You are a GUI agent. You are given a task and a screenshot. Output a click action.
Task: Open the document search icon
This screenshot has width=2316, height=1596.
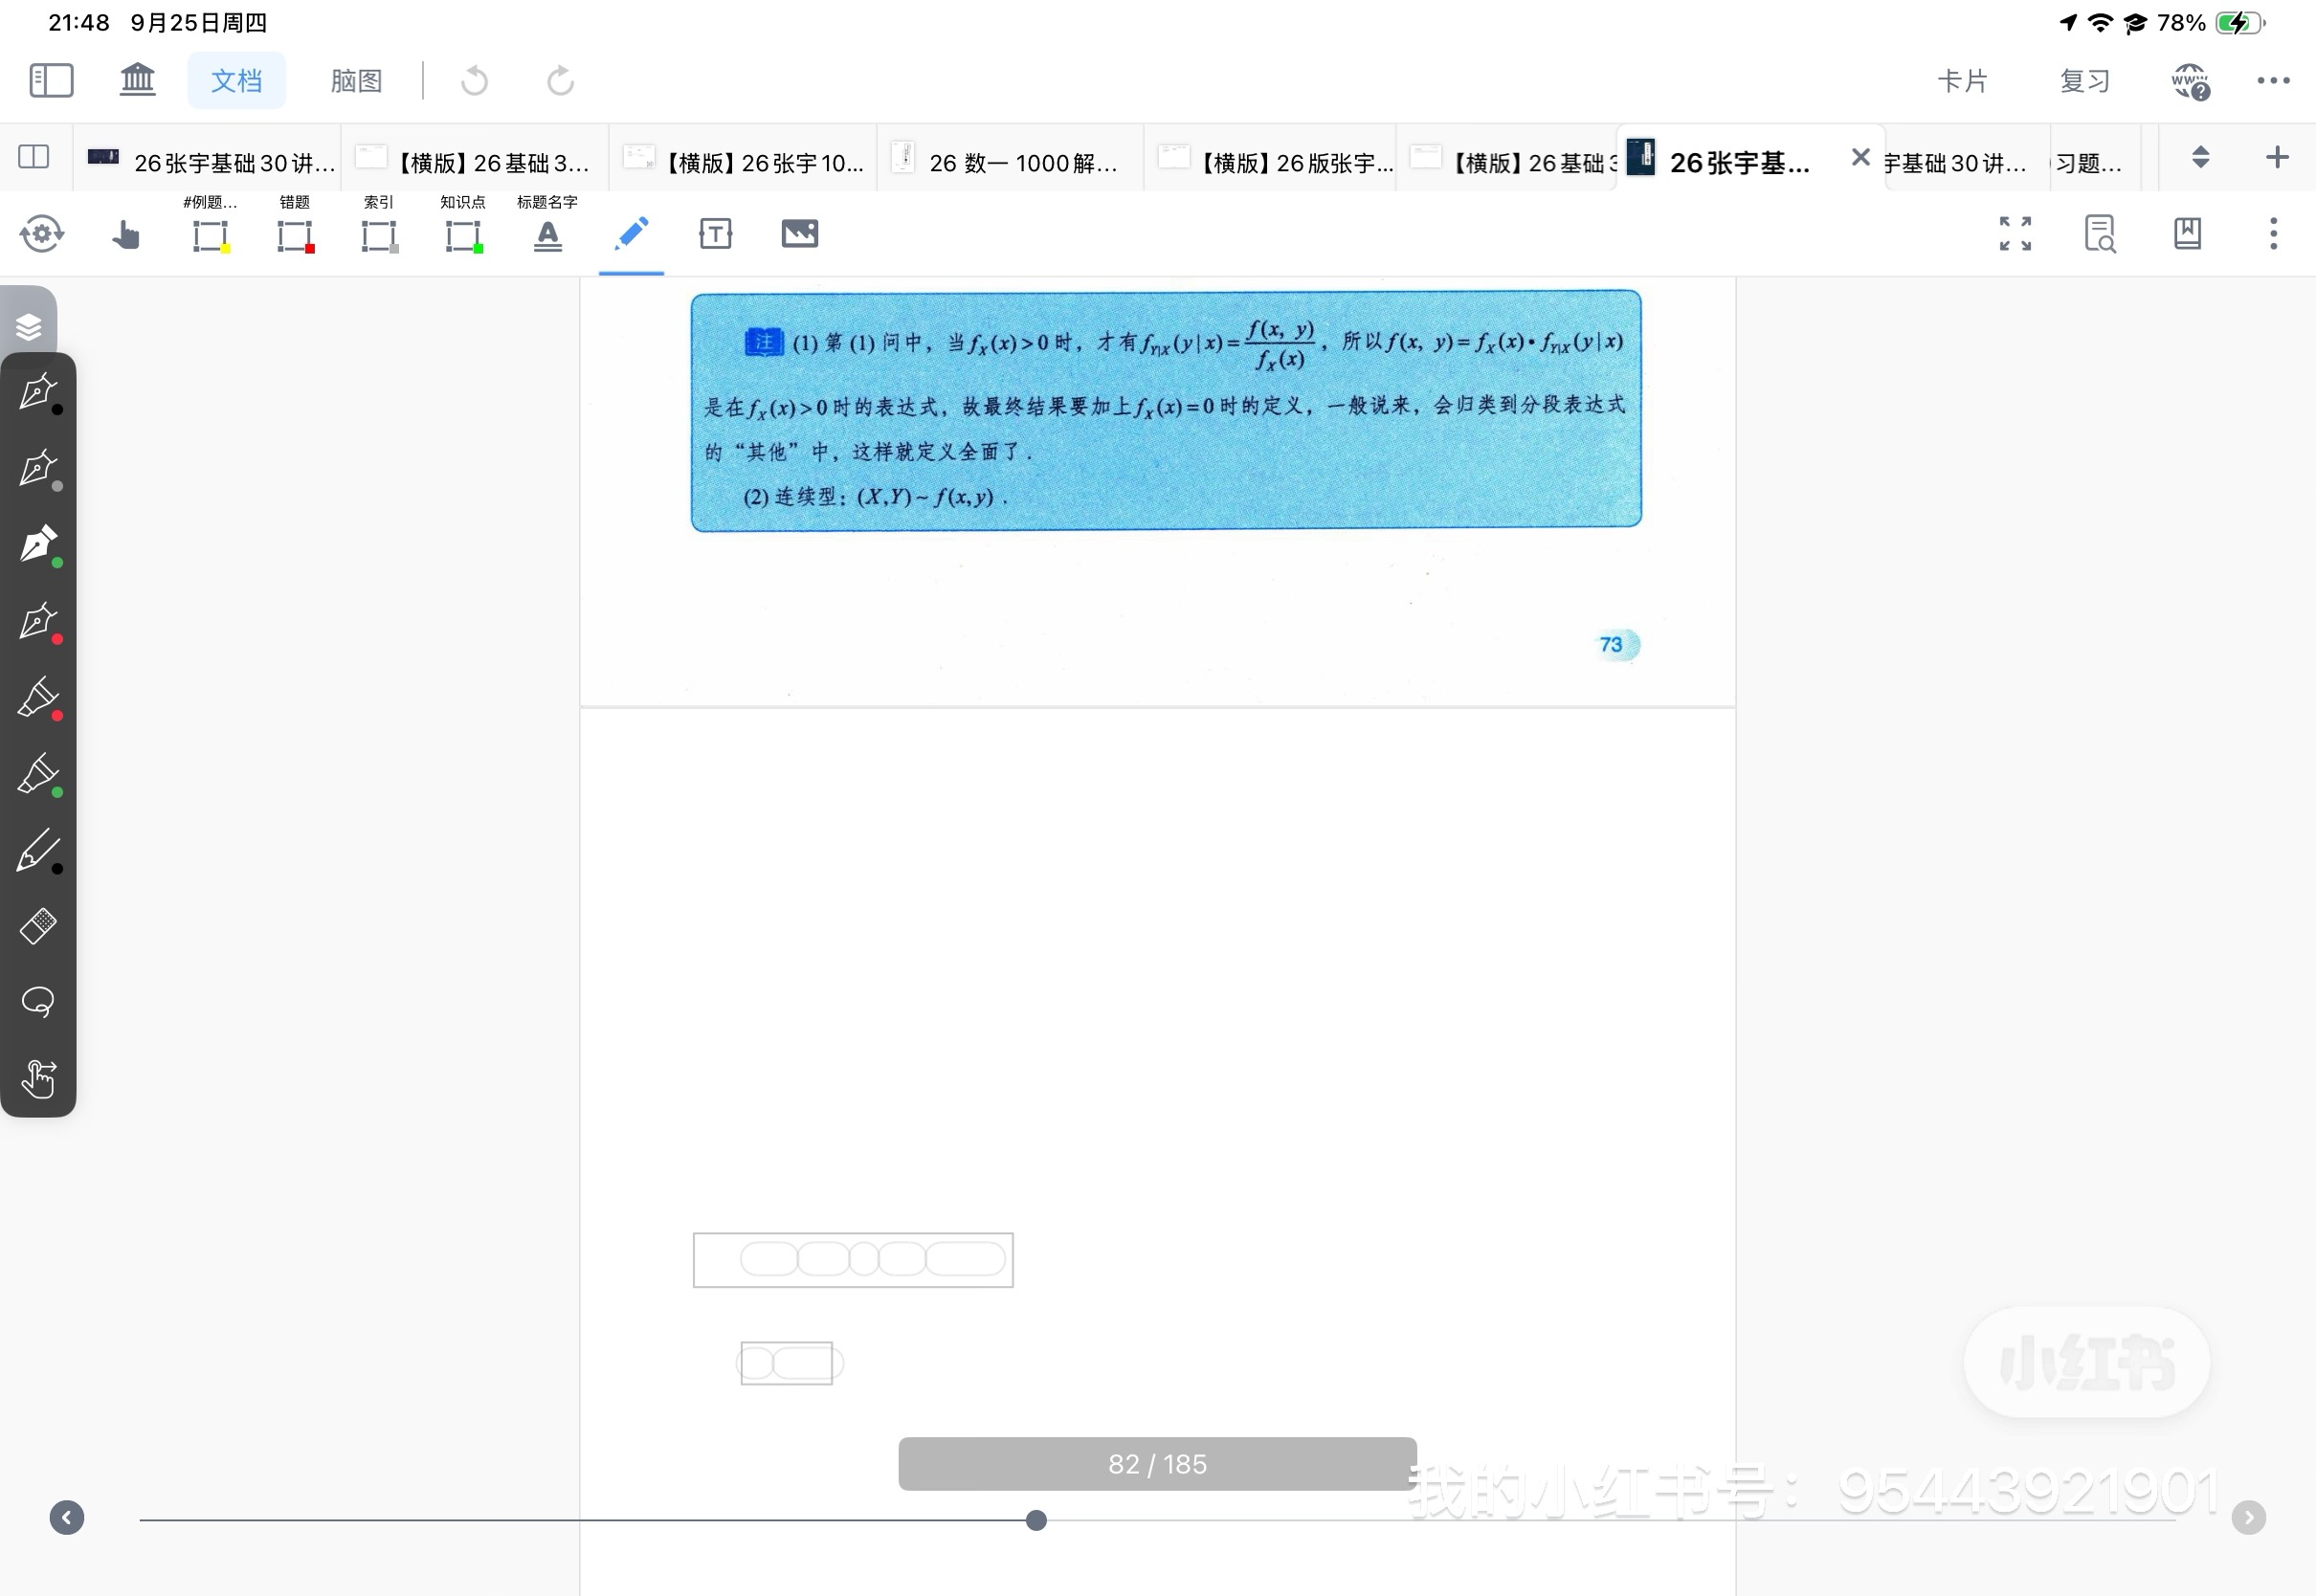pos(2100,234)
